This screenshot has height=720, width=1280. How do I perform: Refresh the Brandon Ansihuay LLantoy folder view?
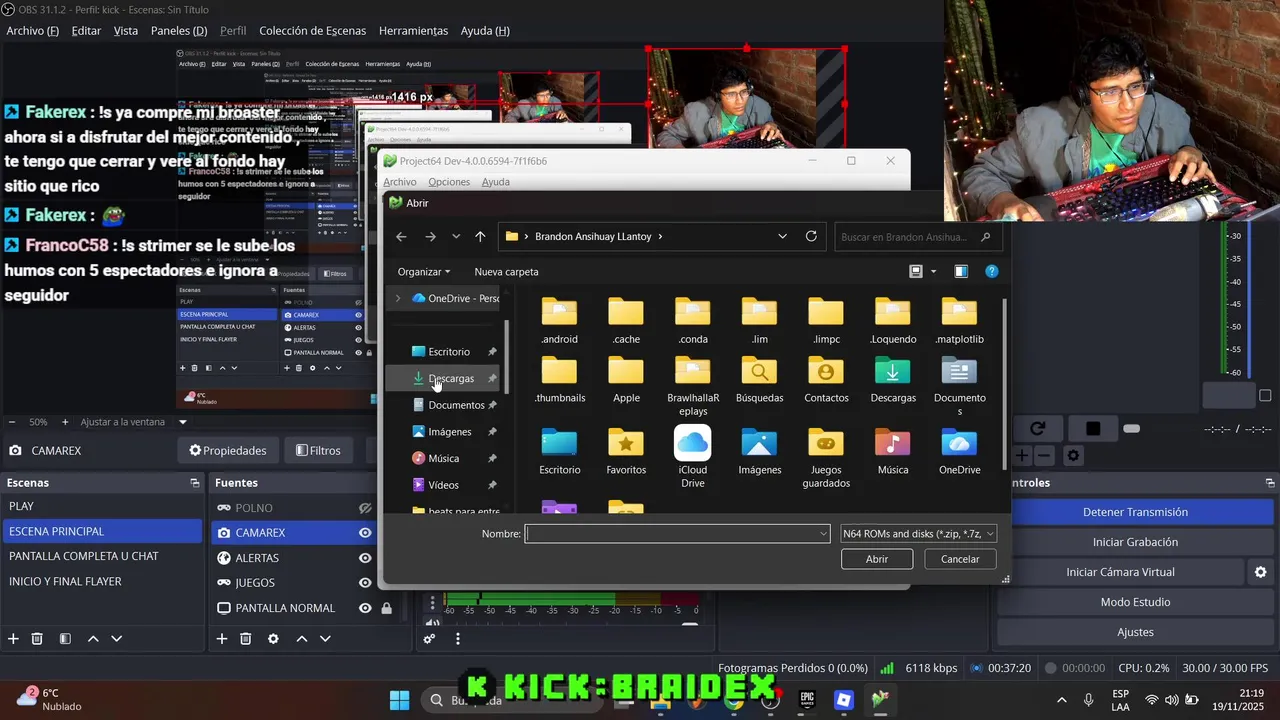[811, 237]
